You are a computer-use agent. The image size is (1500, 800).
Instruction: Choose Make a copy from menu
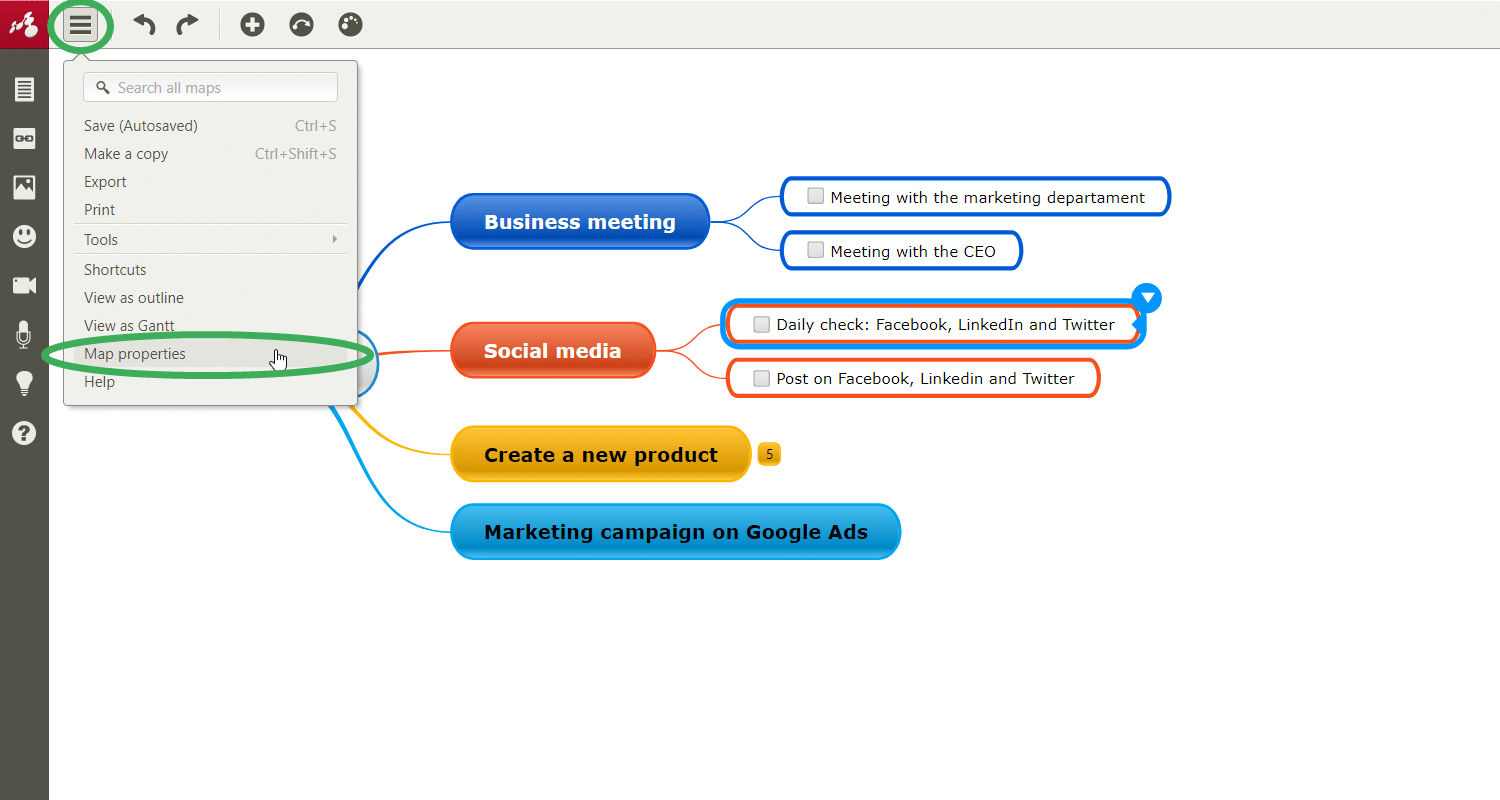pos(210,154)
